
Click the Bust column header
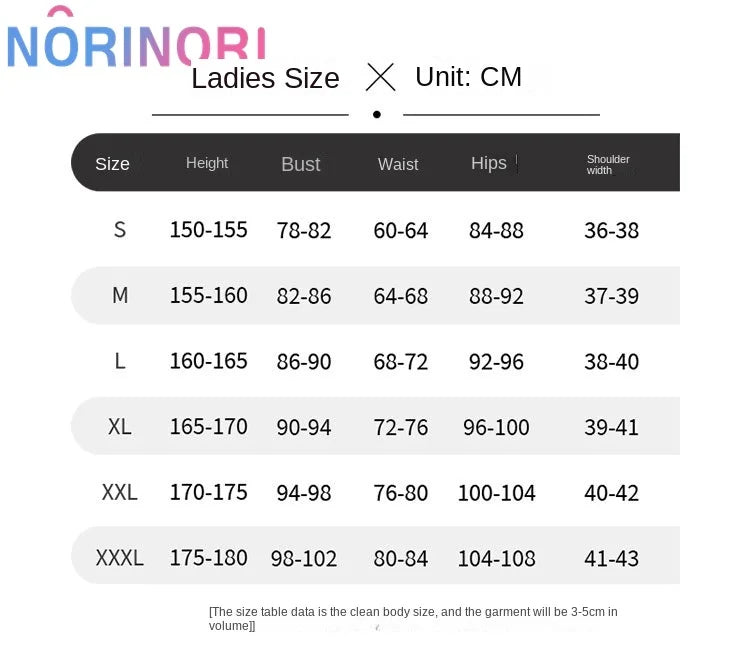coord(300,164)
